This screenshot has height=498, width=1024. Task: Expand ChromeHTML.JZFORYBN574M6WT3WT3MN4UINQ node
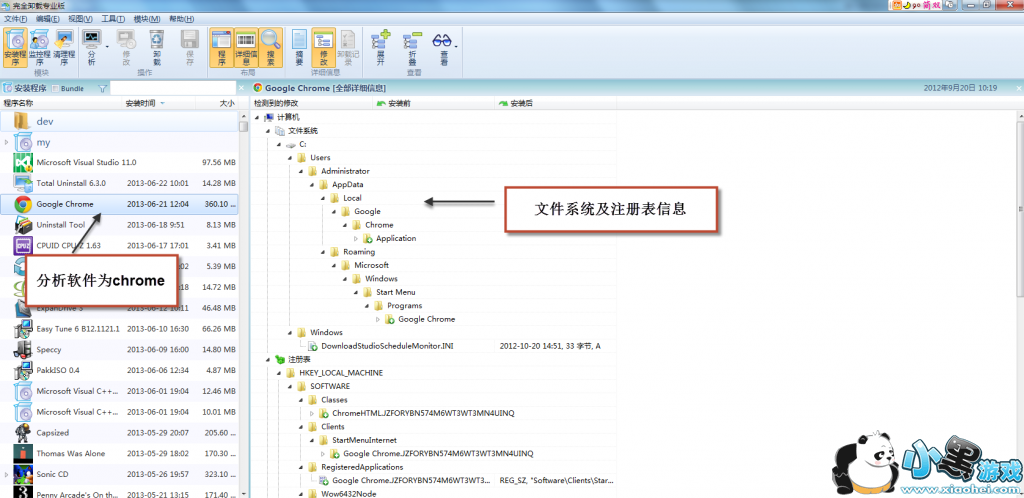(312, 414)
